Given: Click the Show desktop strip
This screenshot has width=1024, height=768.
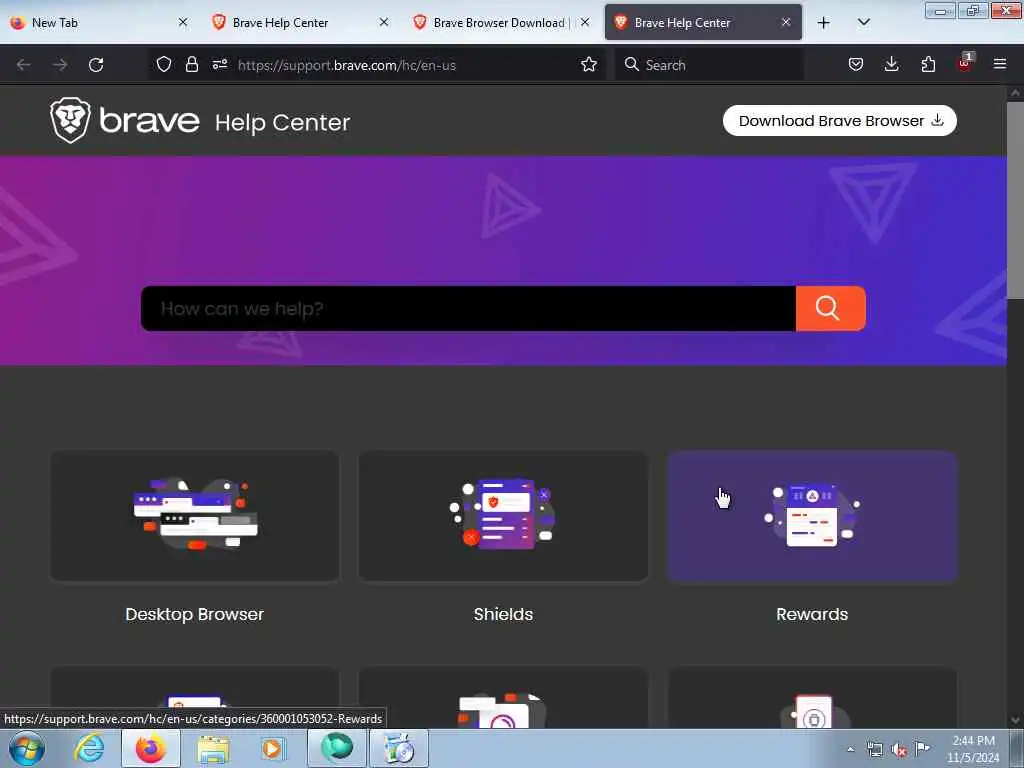Looking at the screenshot, I should (1017, 748).
